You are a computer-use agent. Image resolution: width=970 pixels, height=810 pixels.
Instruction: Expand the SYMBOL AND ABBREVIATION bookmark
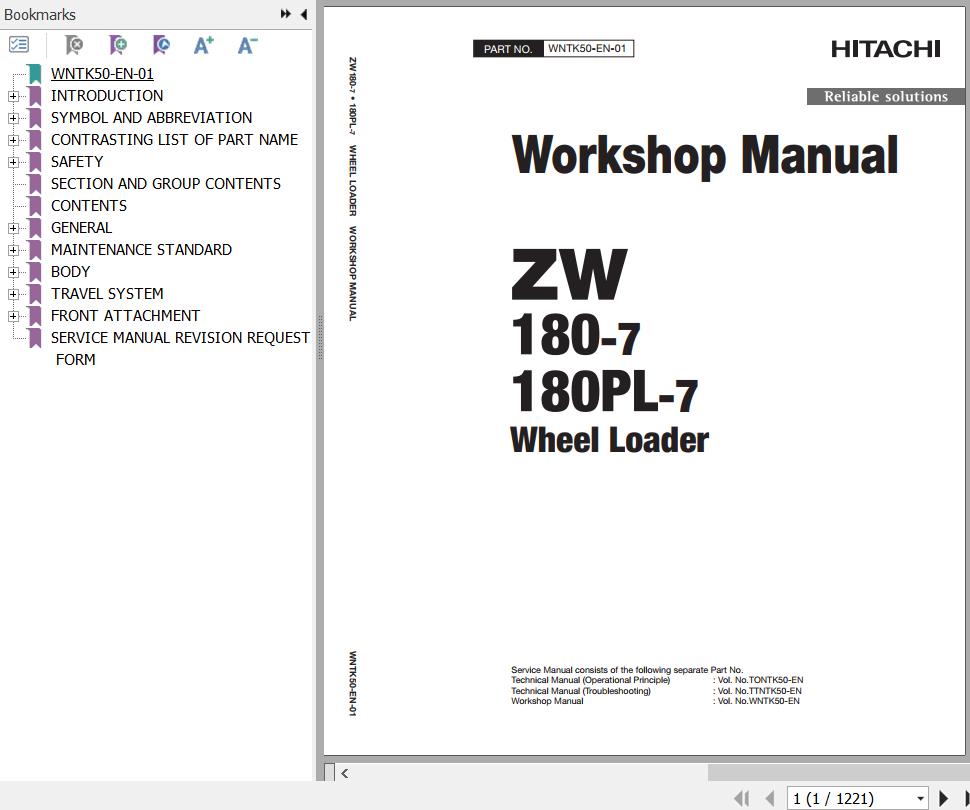coord(13,118)
